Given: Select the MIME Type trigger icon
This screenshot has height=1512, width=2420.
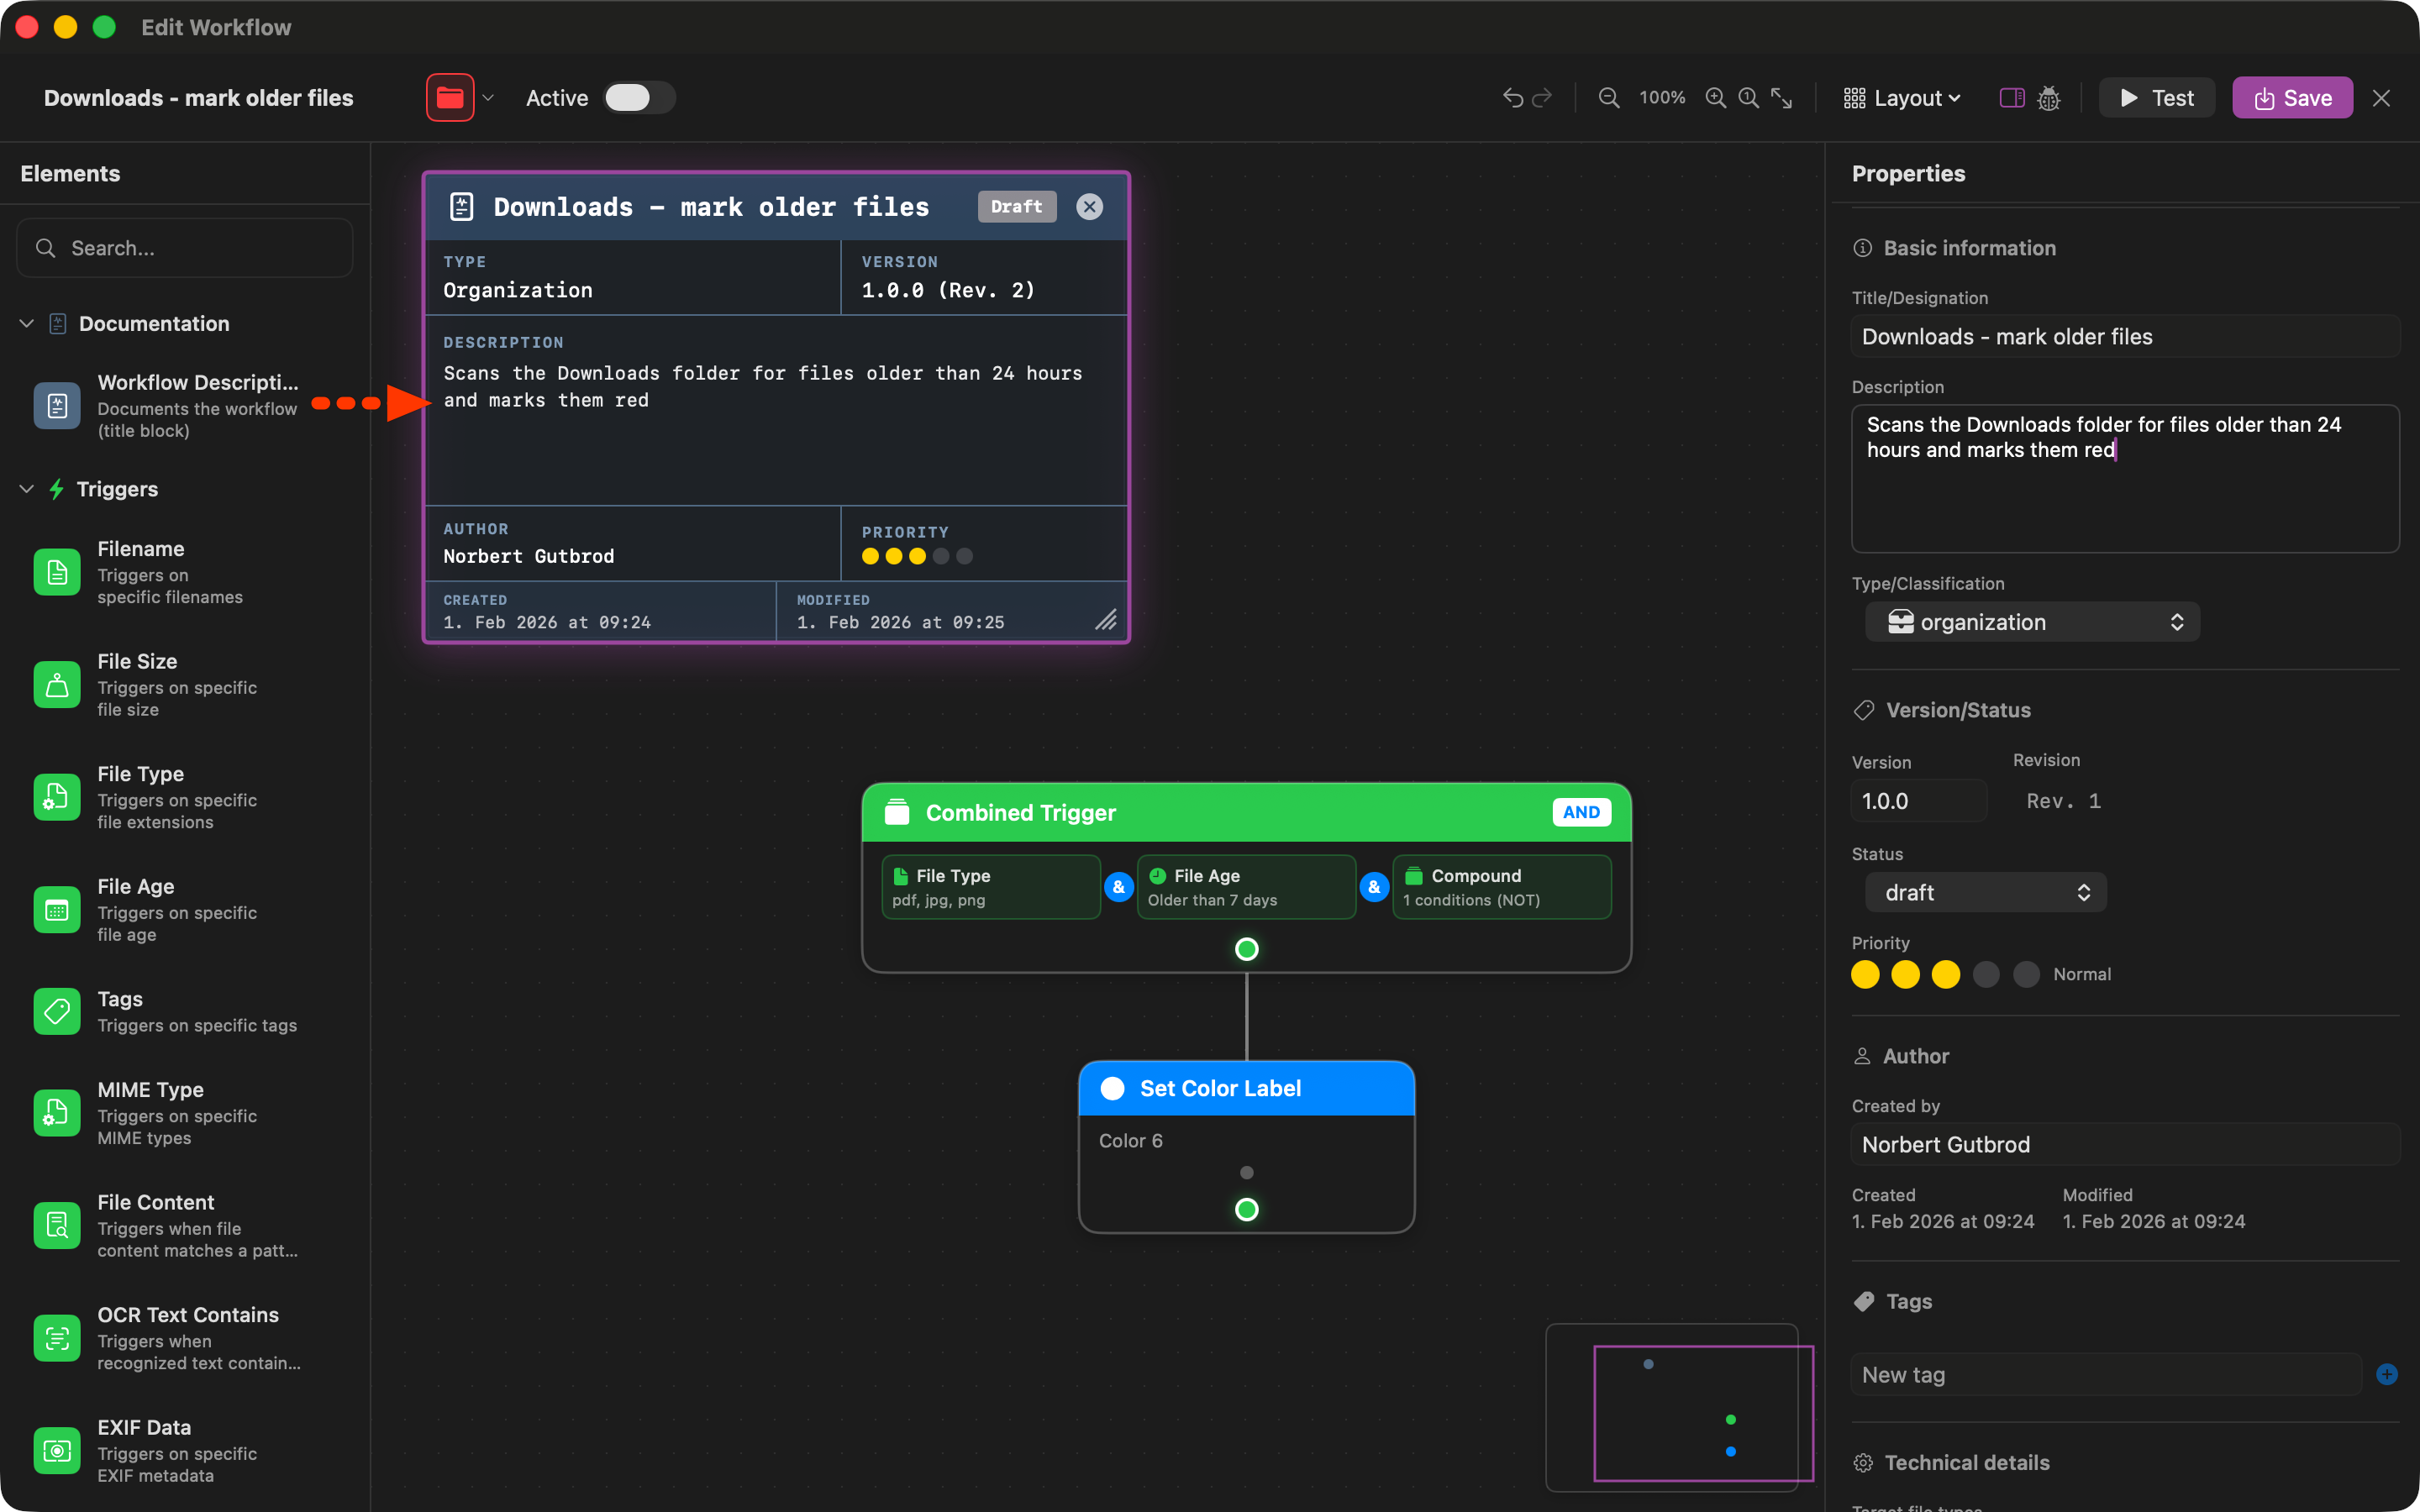Looking at the screenshot, I should [x=57, y=1113].
